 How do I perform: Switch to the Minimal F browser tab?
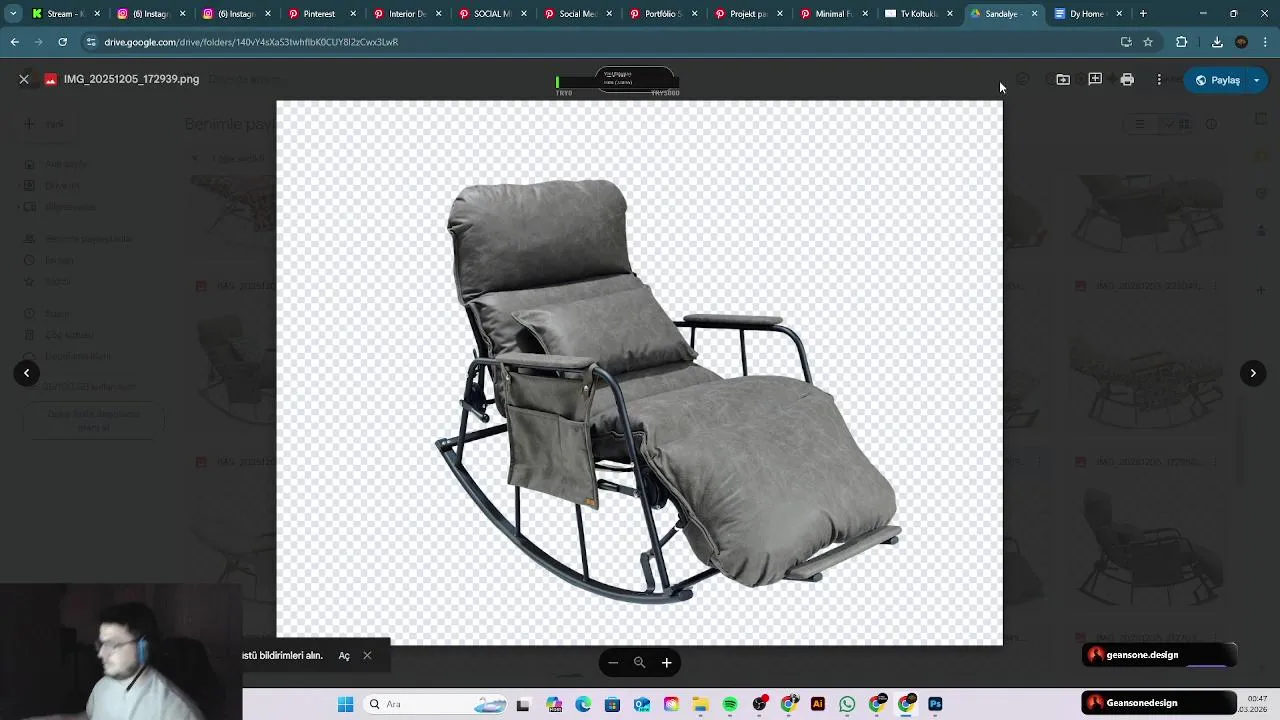[x=832, y=14]
